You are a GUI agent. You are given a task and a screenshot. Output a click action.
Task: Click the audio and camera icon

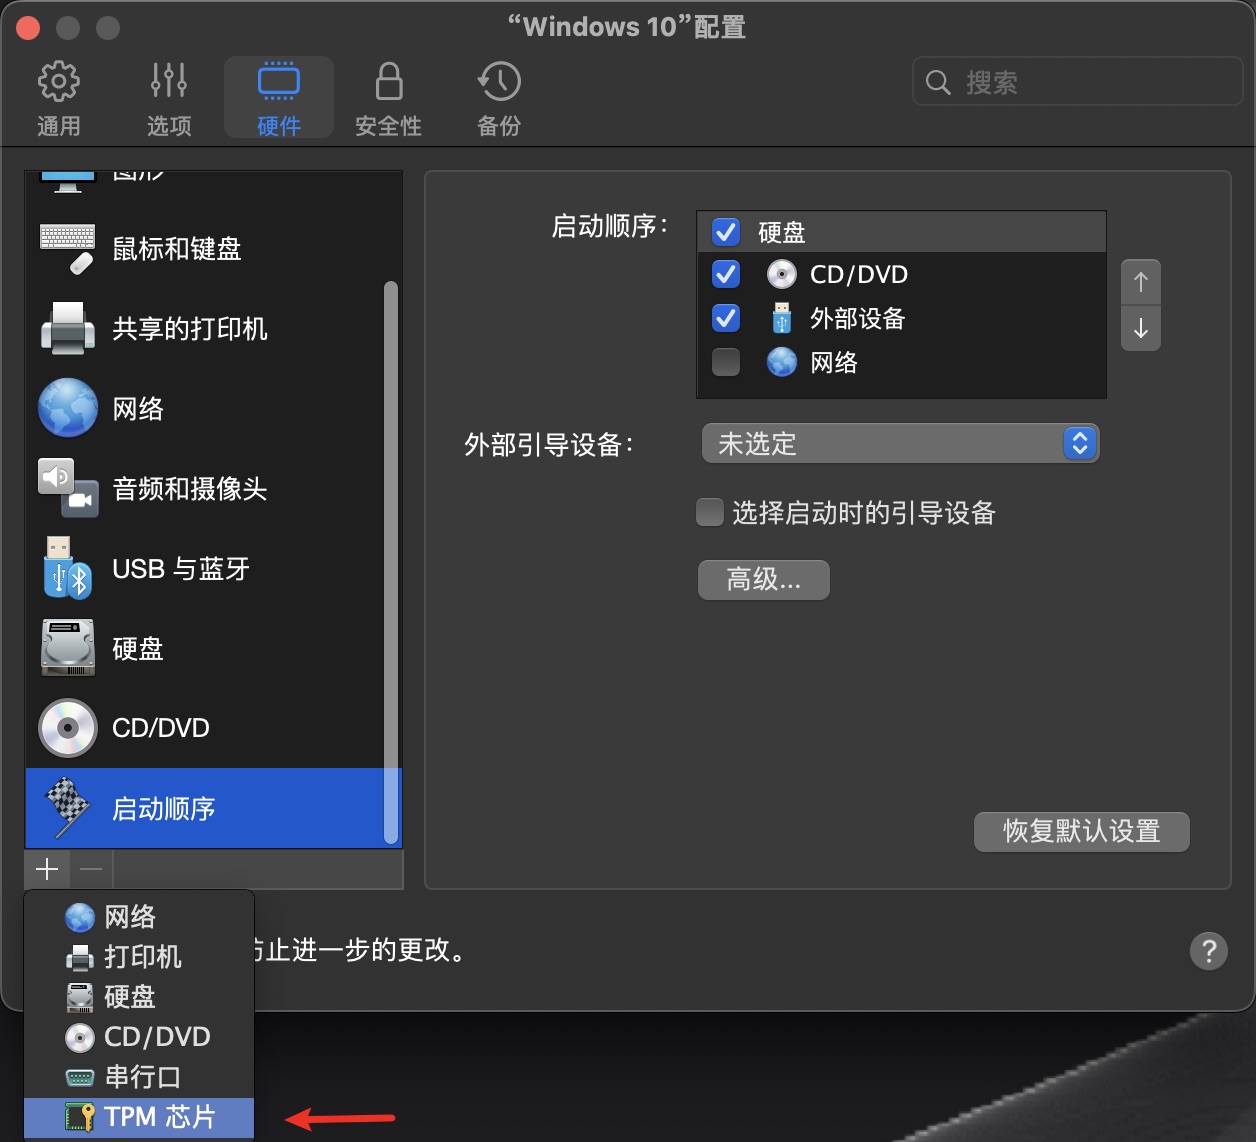[68, 489]
